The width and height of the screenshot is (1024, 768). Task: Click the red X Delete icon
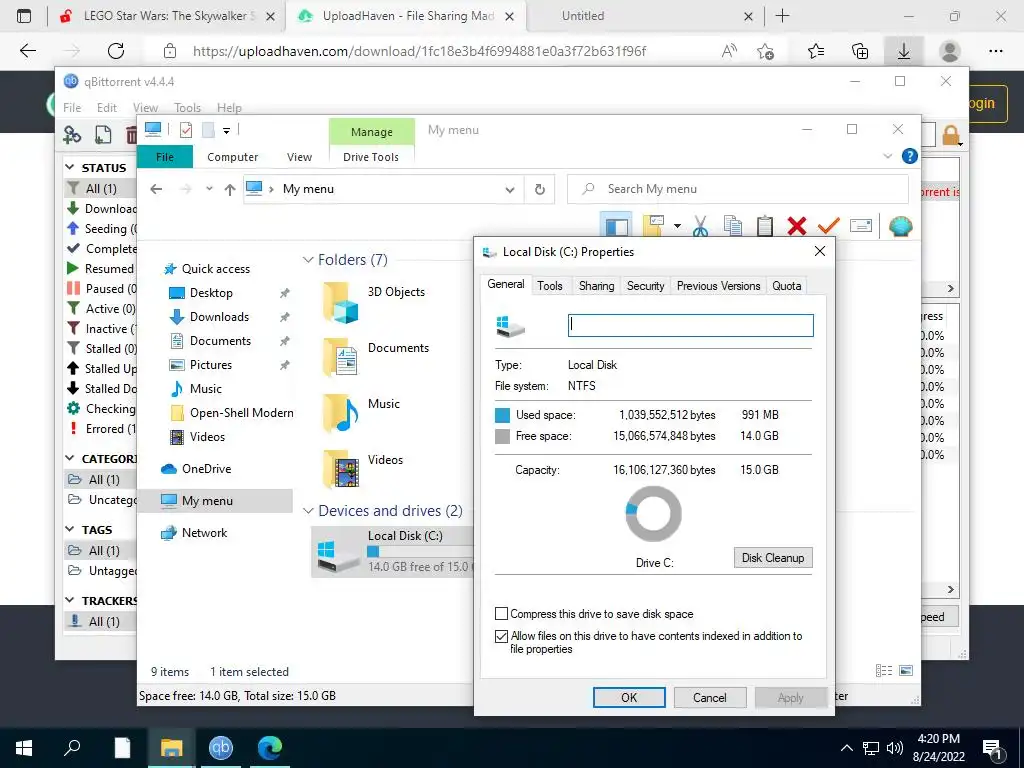pyautogui.click(x=797, y=227)
